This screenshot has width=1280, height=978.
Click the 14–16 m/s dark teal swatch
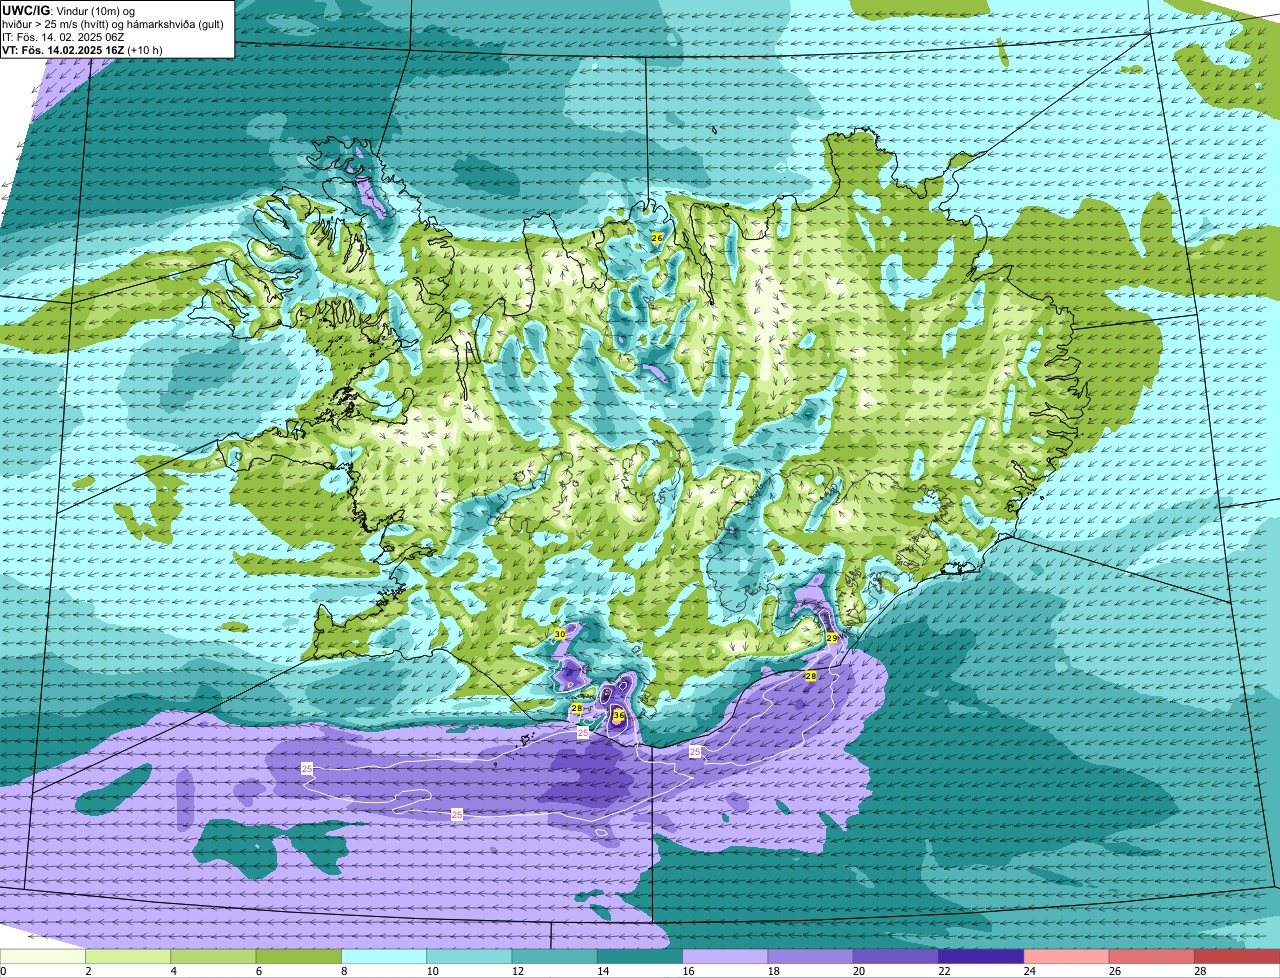(x=640, y=956)
